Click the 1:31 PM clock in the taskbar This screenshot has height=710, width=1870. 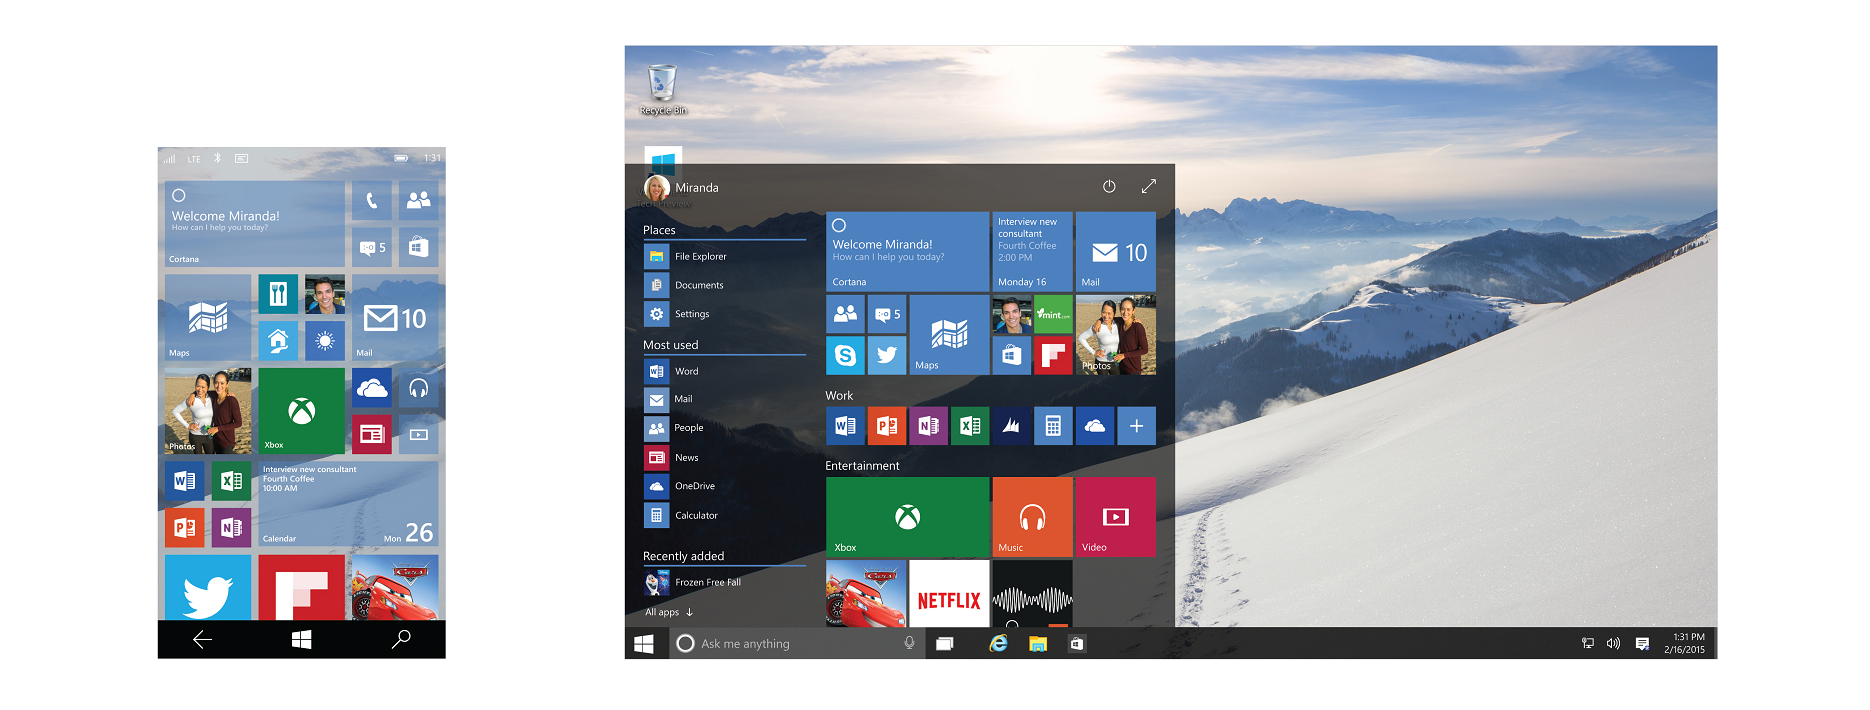(1685, 643)
